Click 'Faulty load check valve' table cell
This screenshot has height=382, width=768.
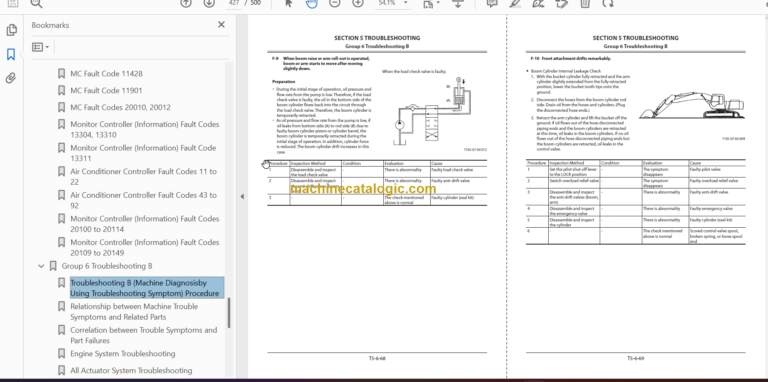[458, 171]
